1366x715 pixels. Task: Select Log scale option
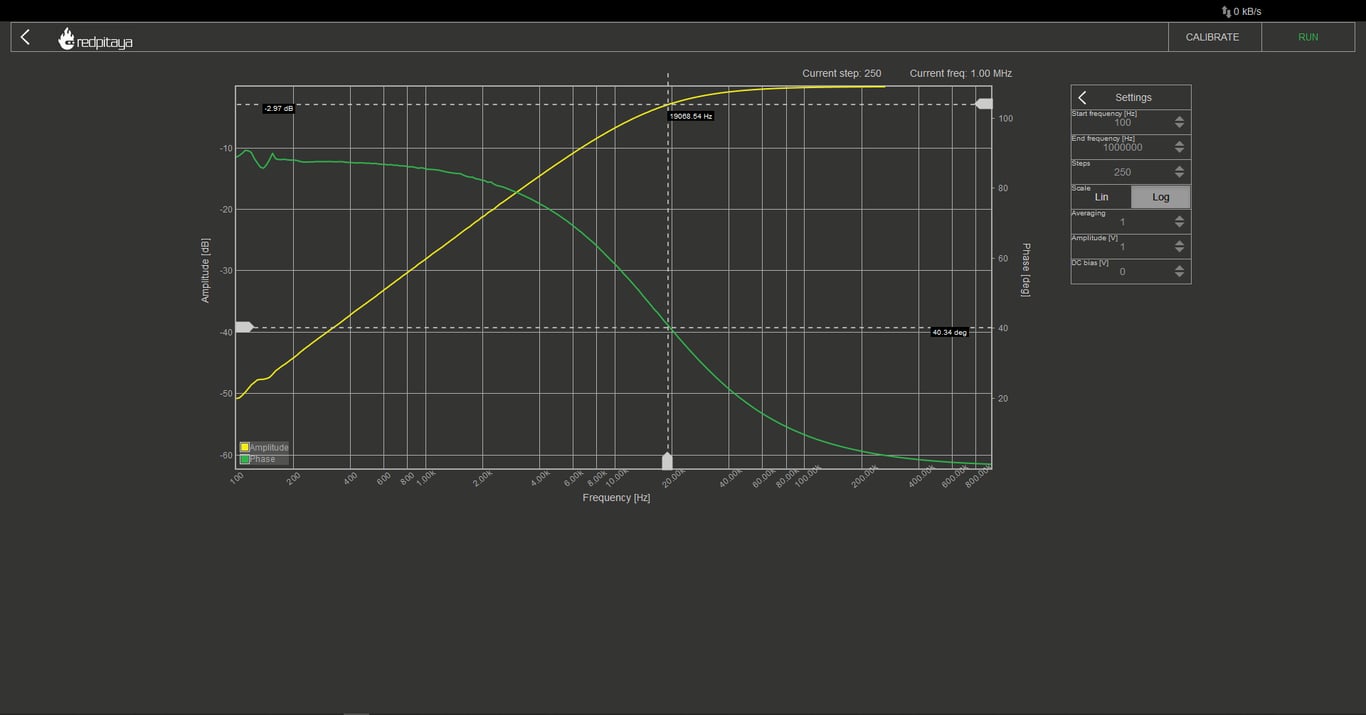tap(1160, 197)
